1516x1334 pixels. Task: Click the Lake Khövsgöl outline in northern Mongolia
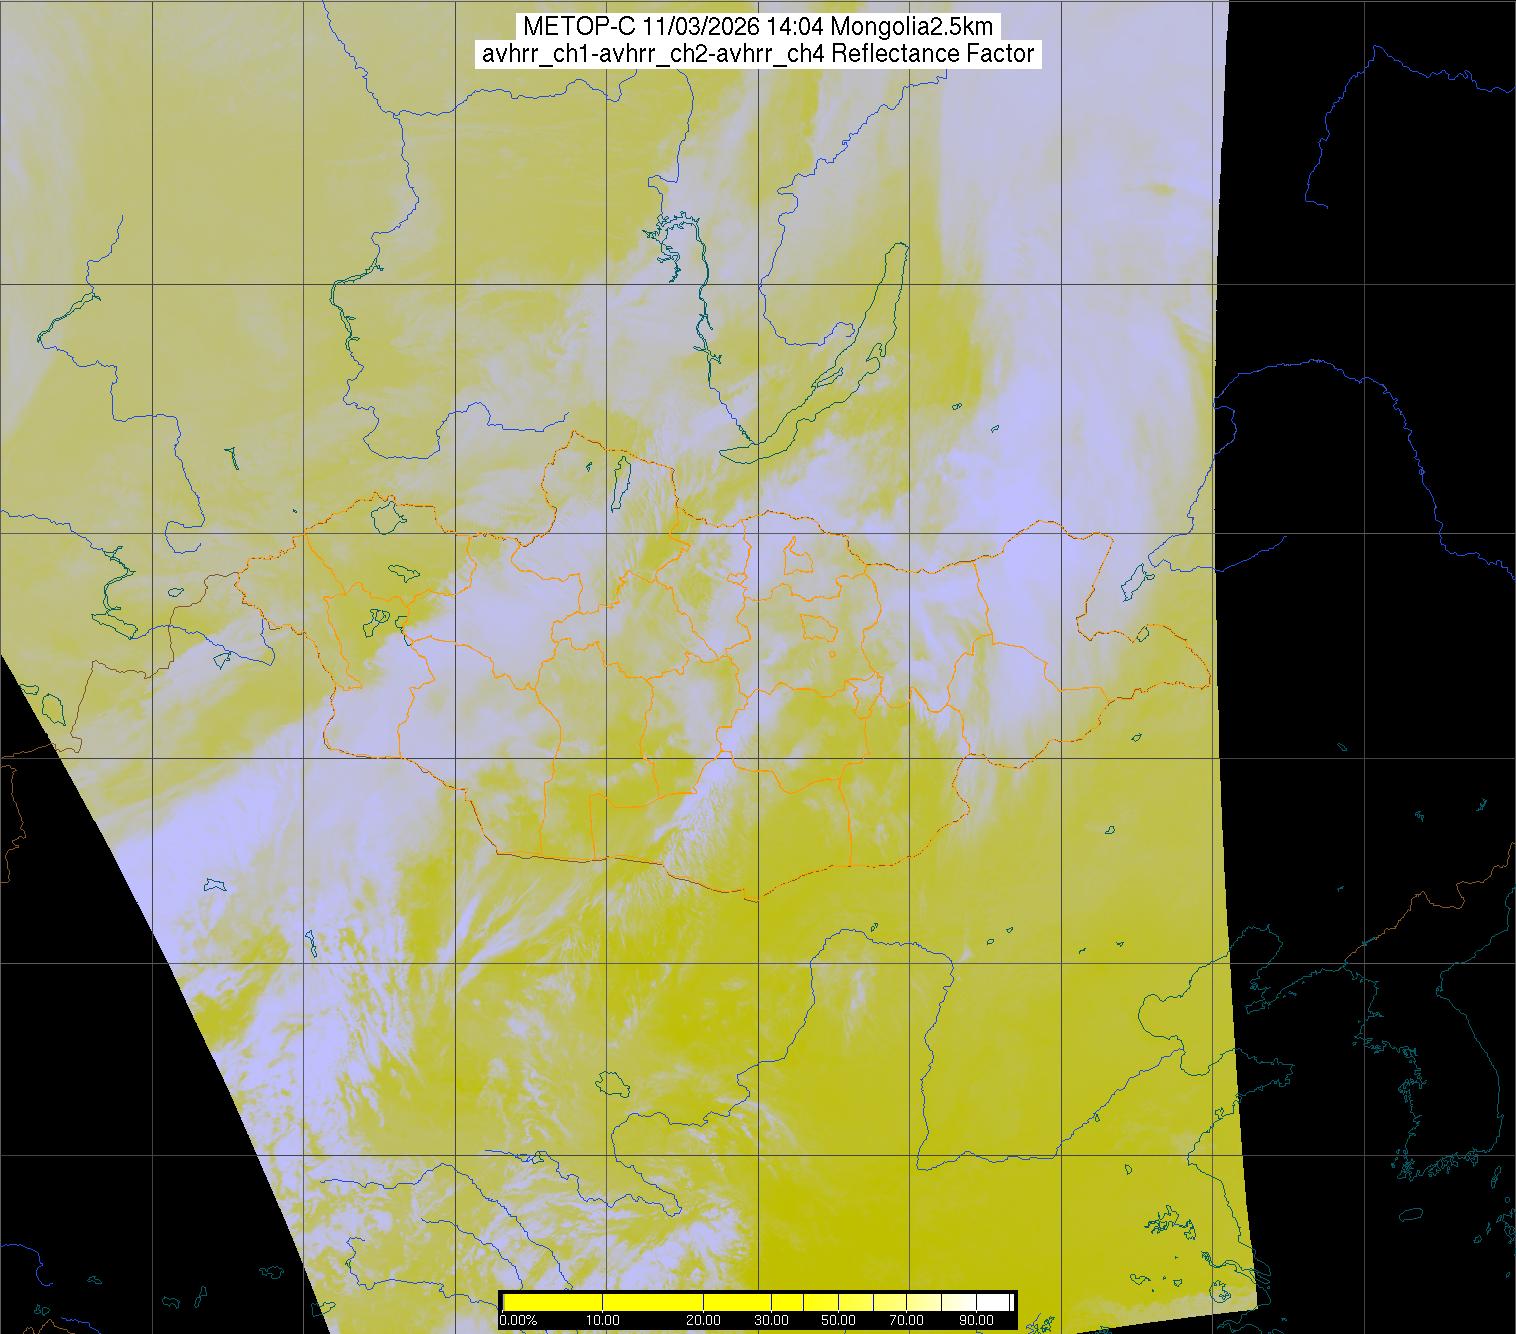point(620,480)
